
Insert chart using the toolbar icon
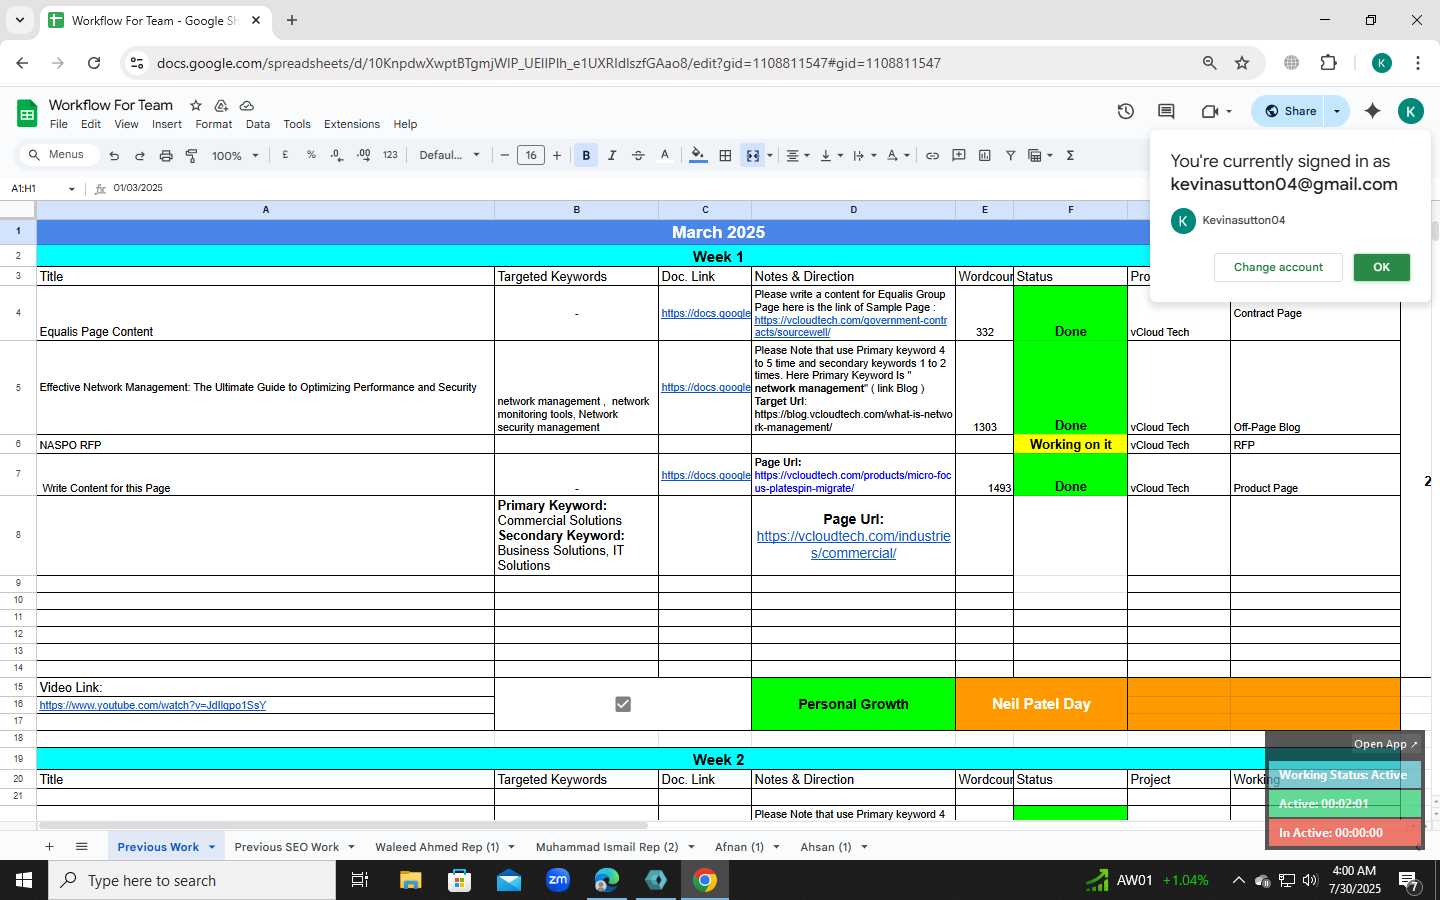point(984,155)
